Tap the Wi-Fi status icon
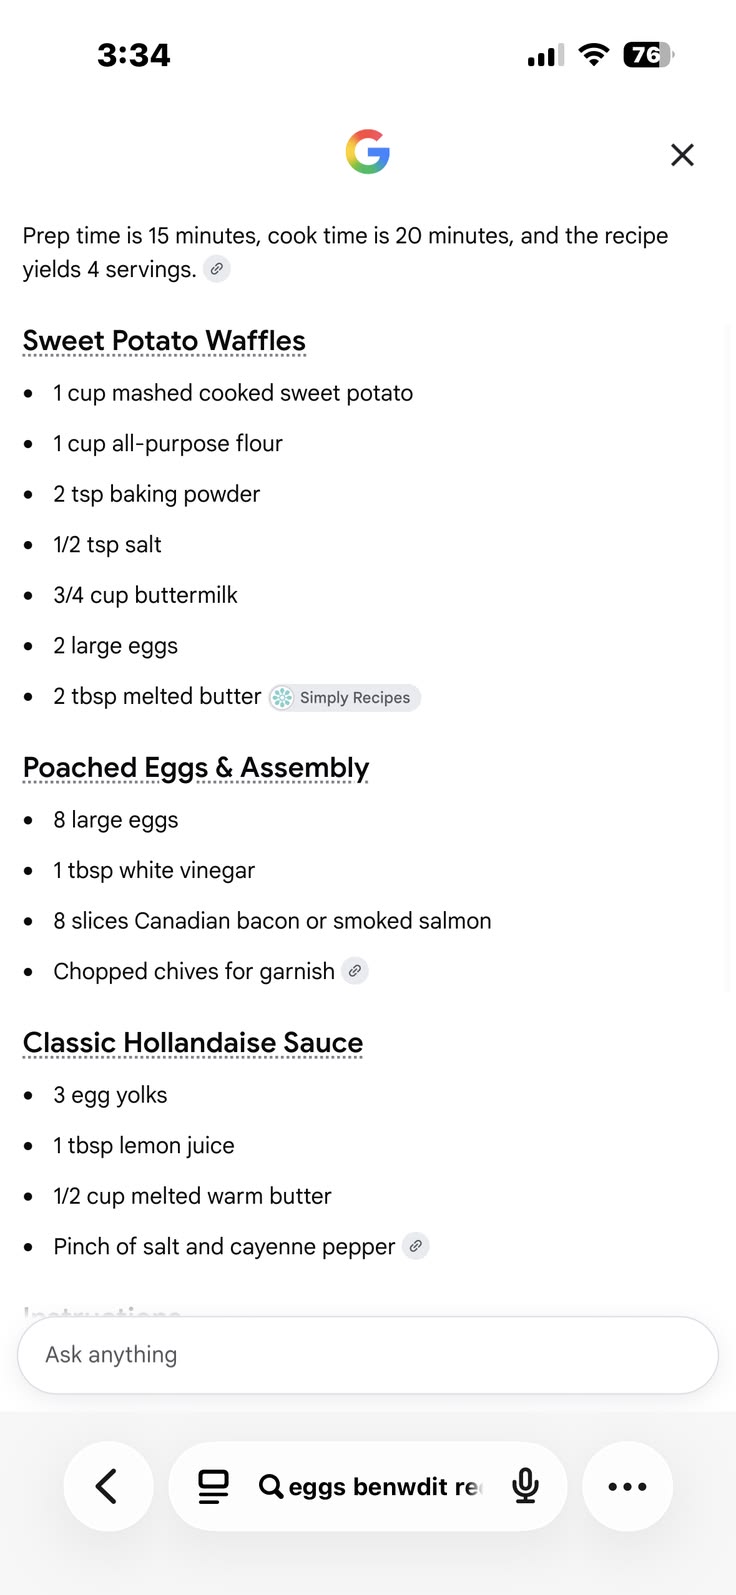Viewport: 736px width, 1595px height. pyautogui.click(x=594, y=55)
